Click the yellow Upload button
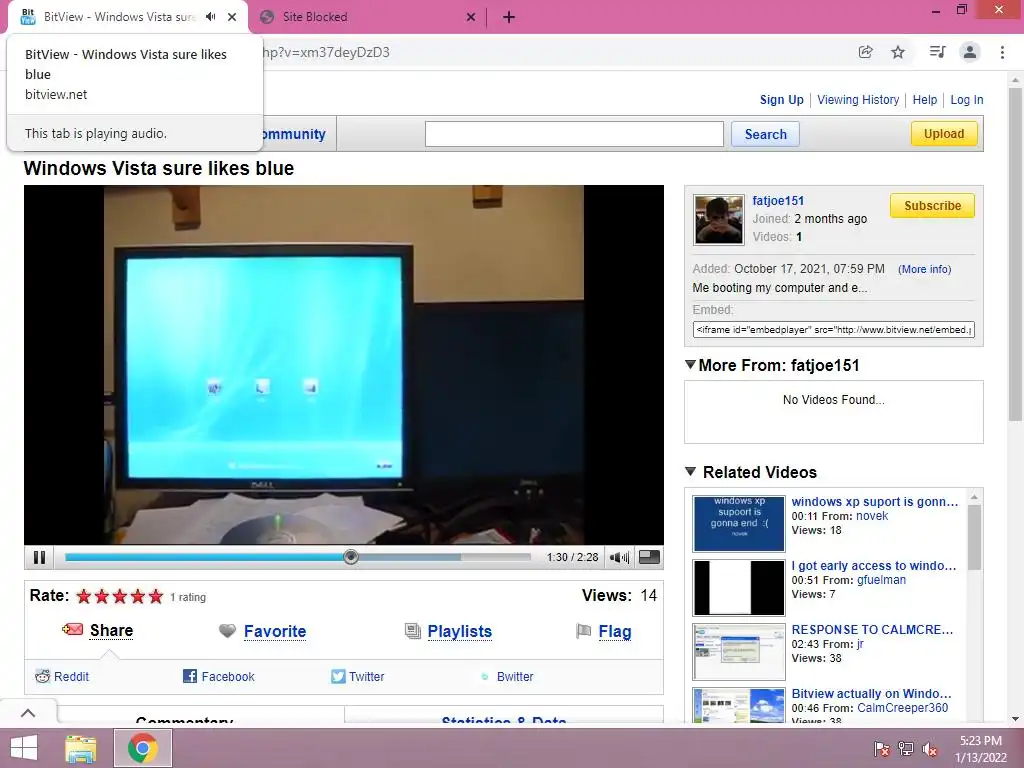Image resolution: width=1024 pixels, height=768 pixels. pos(944,133)
